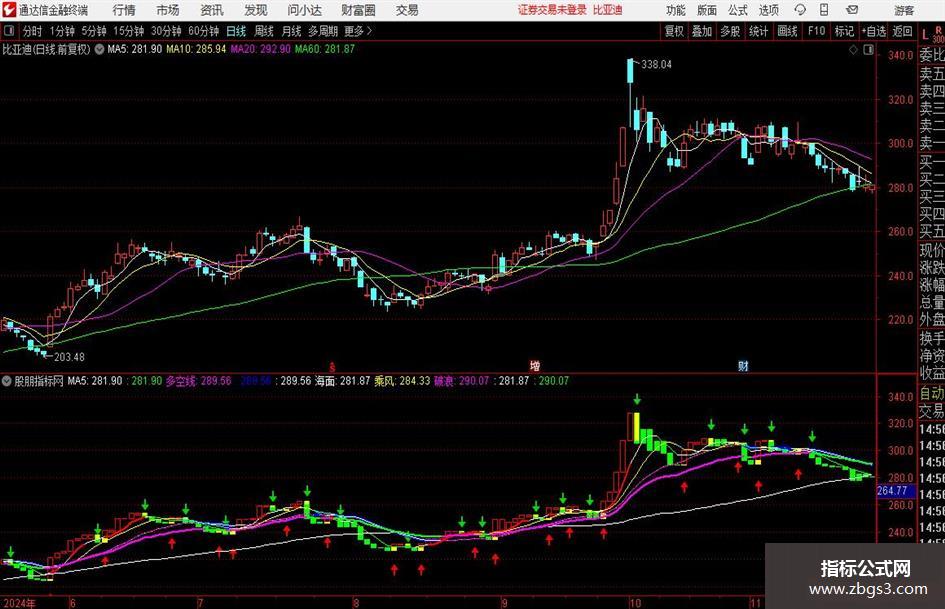Click the MA10: 285.94 label
This screenshot has height=609, width=945.
click(x=196, y=49)
